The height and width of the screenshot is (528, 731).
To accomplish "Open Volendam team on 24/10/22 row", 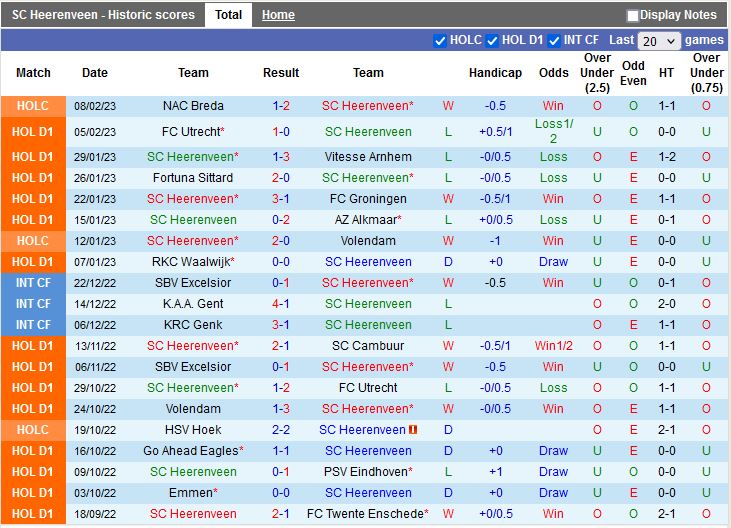I will tap(193, 409).
